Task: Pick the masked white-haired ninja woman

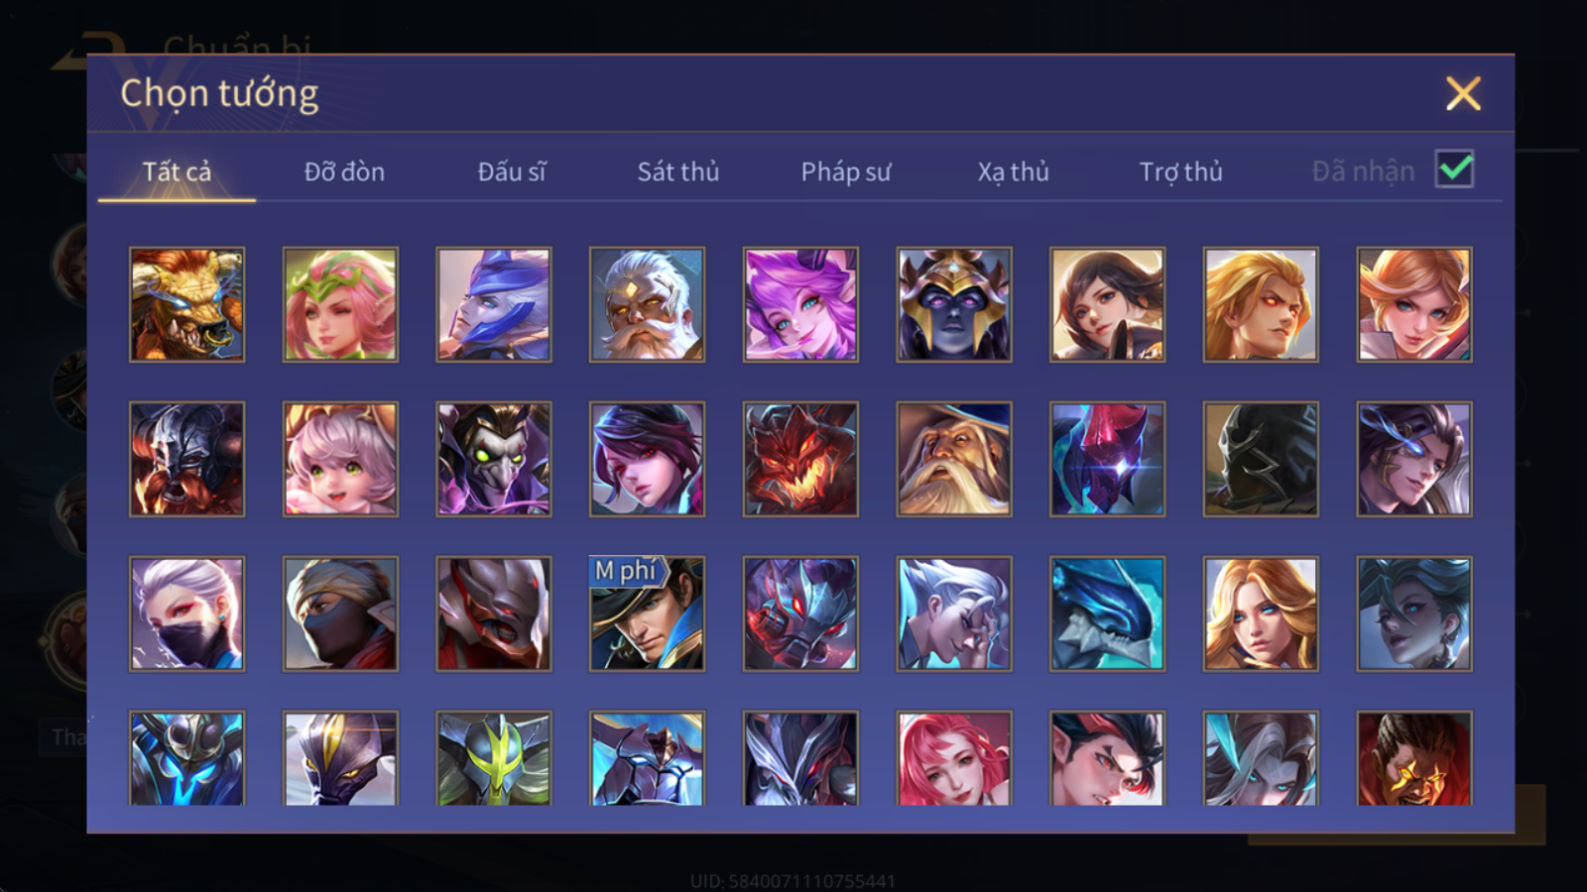Action: click(x=187, y=613)
